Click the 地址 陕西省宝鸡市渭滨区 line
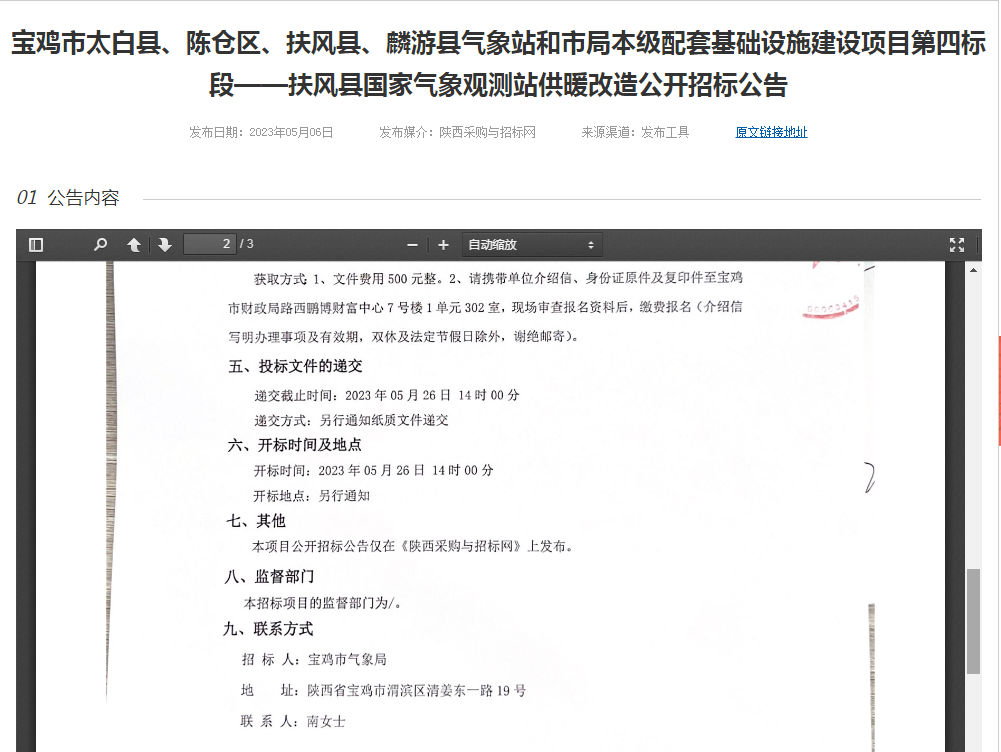This screenshot has height=752, width=1001. pos(383,691)
